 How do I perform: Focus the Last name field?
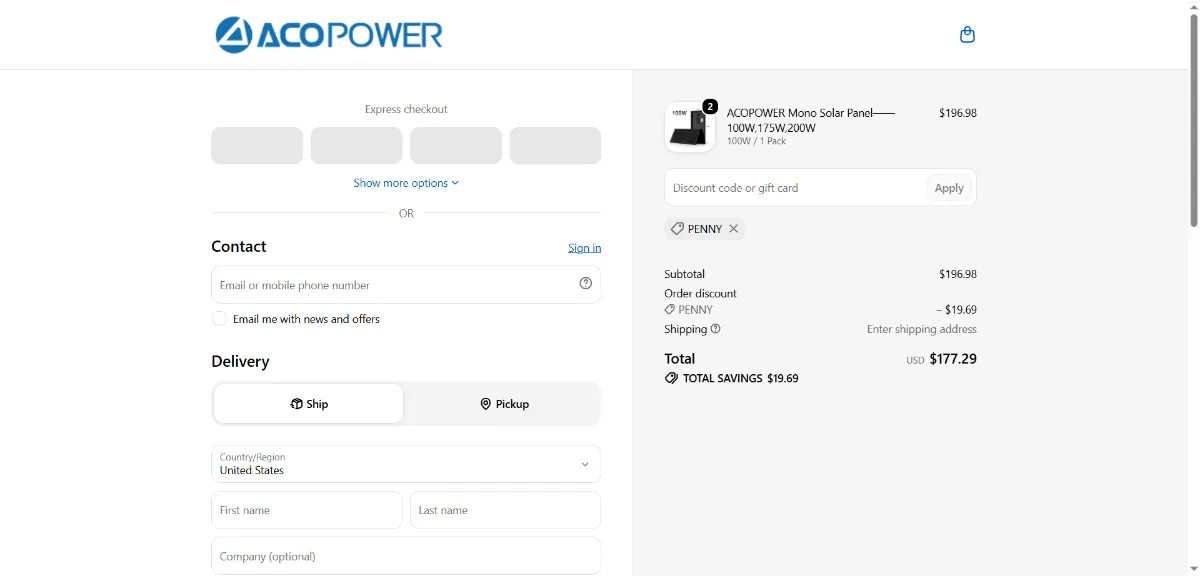tap(506, 510)
